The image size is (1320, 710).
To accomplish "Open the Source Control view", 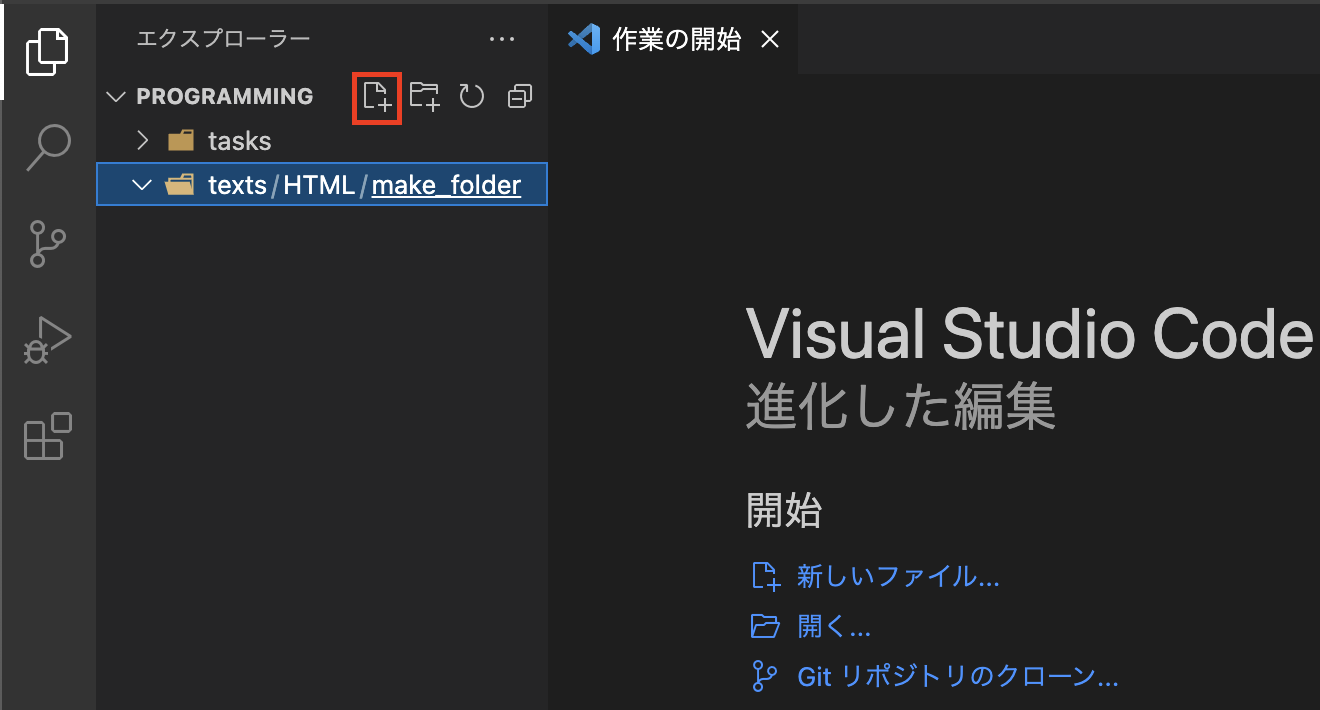I will point(48,243).
